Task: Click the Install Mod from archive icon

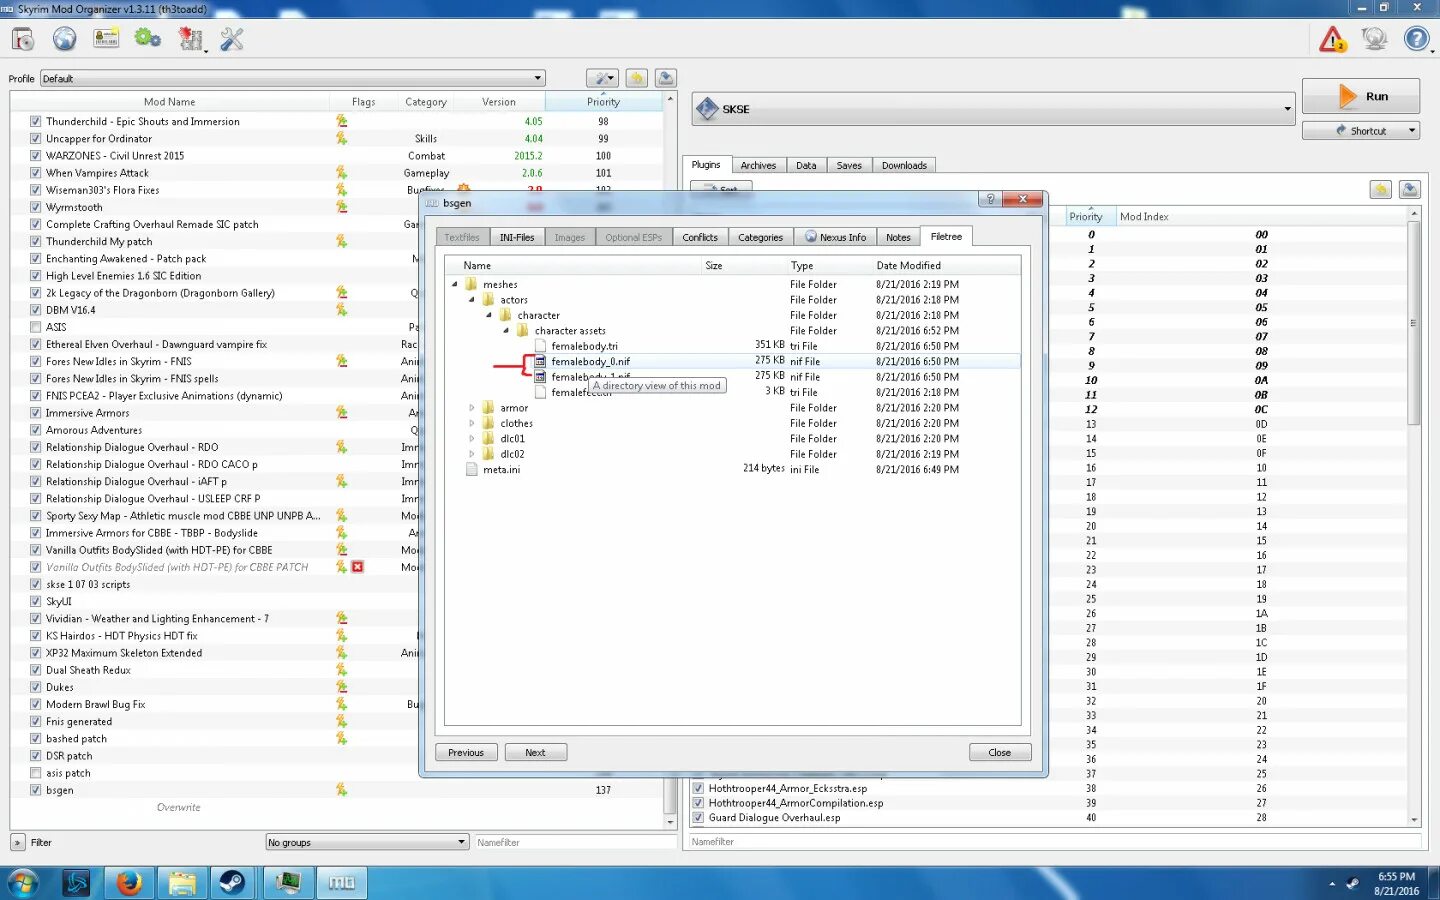Action: (23, 39)
